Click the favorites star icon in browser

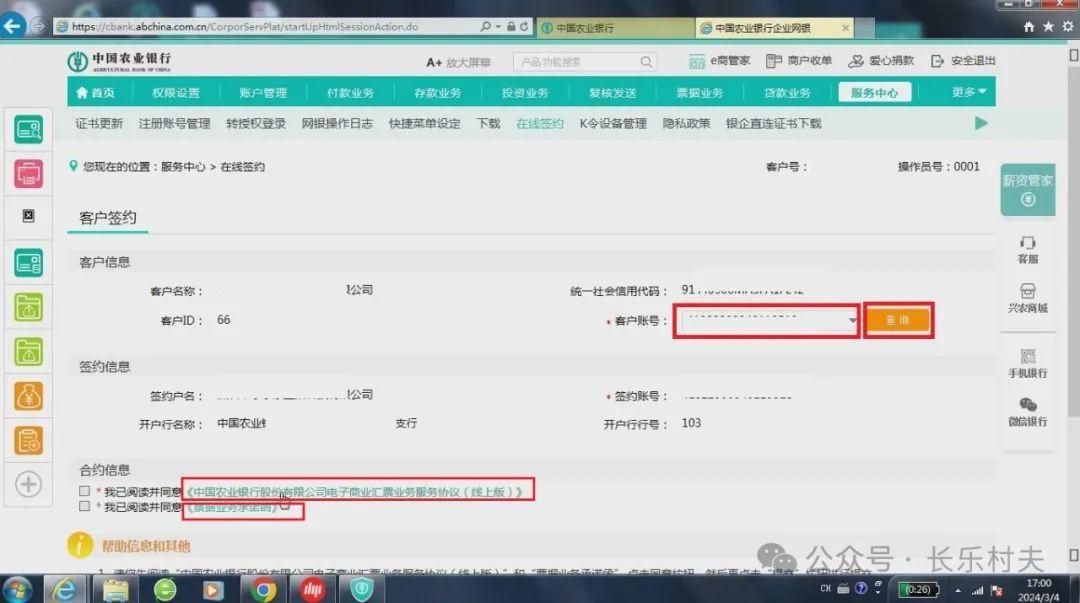[x=1048, y=27]
